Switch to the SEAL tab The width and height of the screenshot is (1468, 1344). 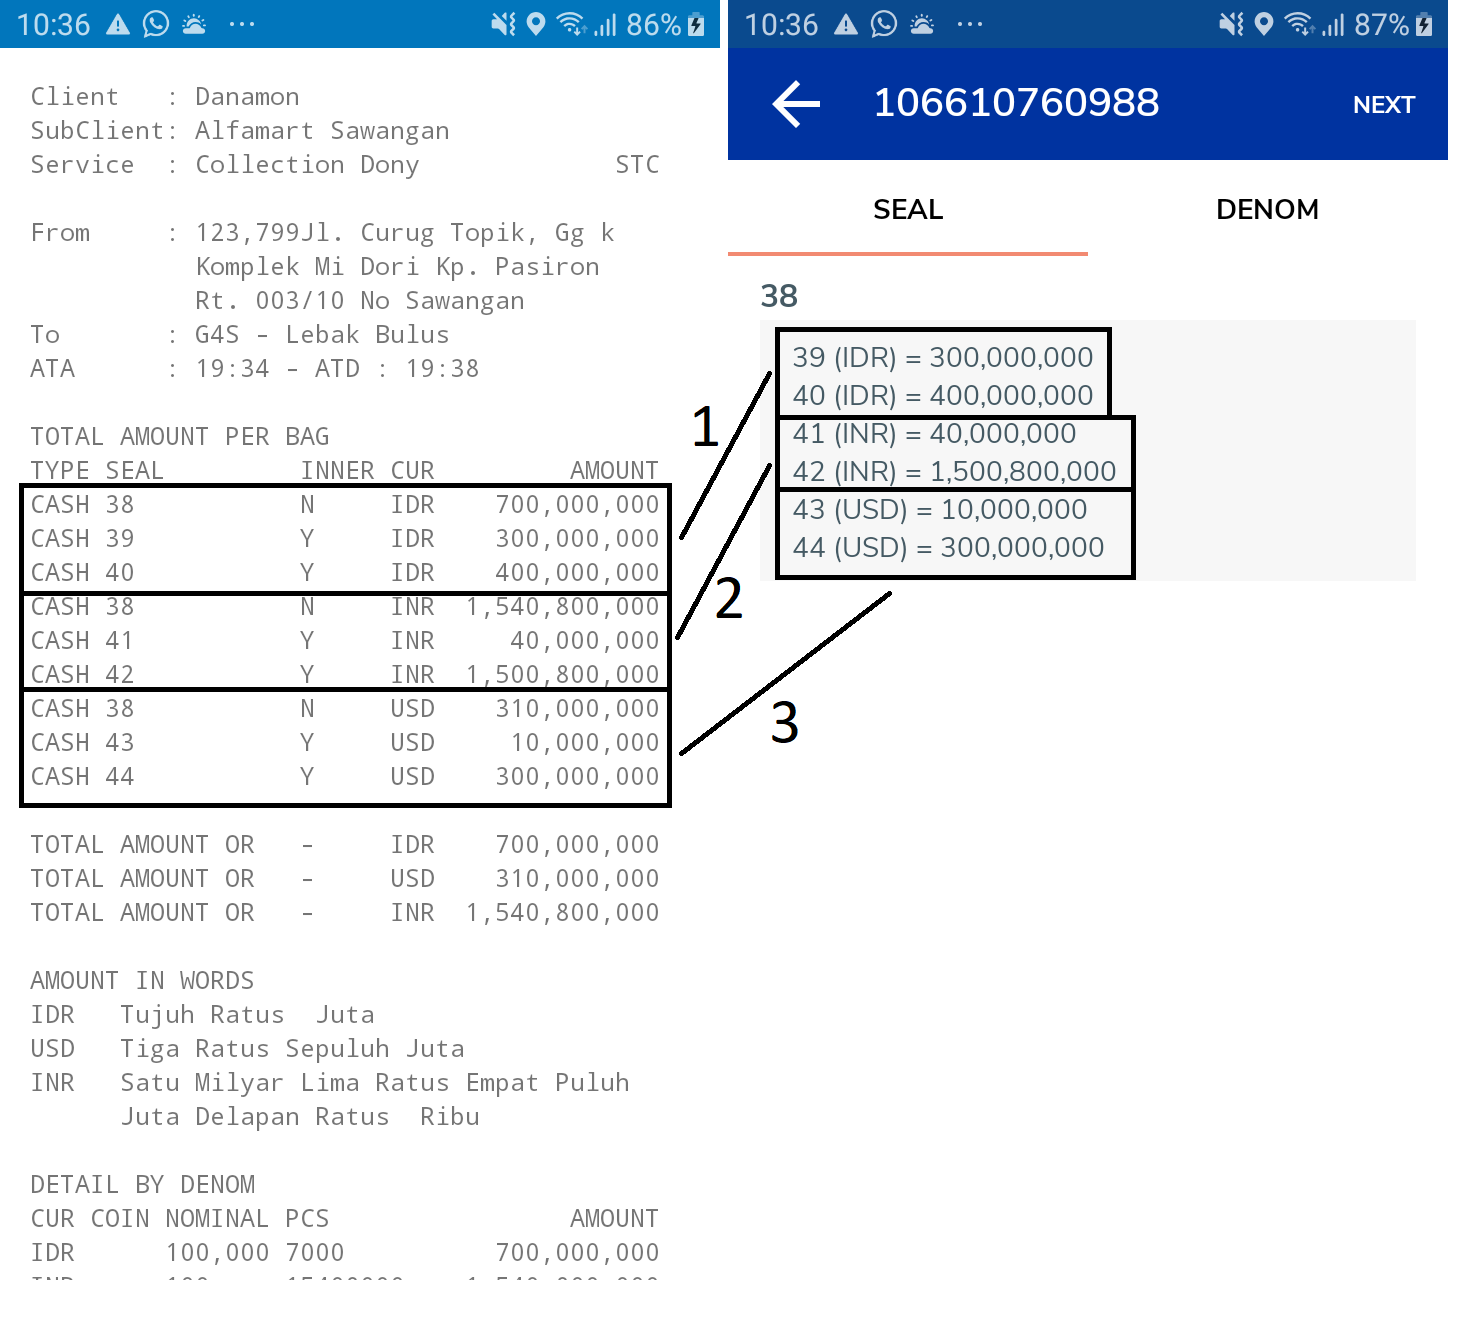(908, 209)
